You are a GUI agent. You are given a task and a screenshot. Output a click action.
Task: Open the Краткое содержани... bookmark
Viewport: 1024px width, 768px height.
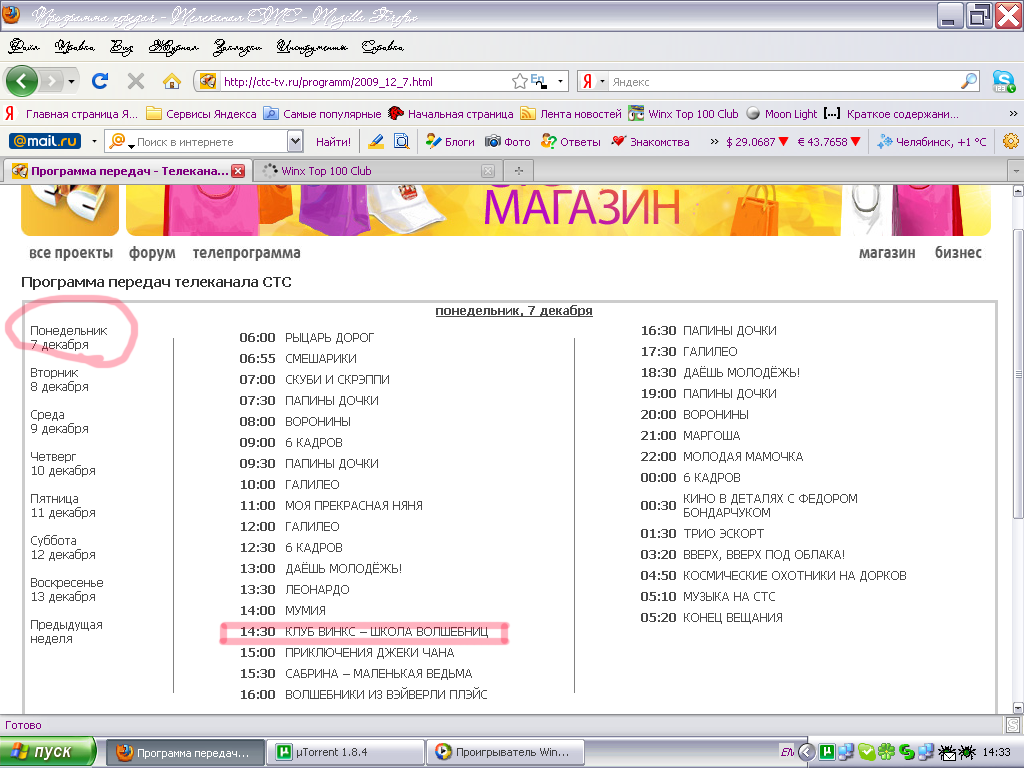click(x=891, y=114)
